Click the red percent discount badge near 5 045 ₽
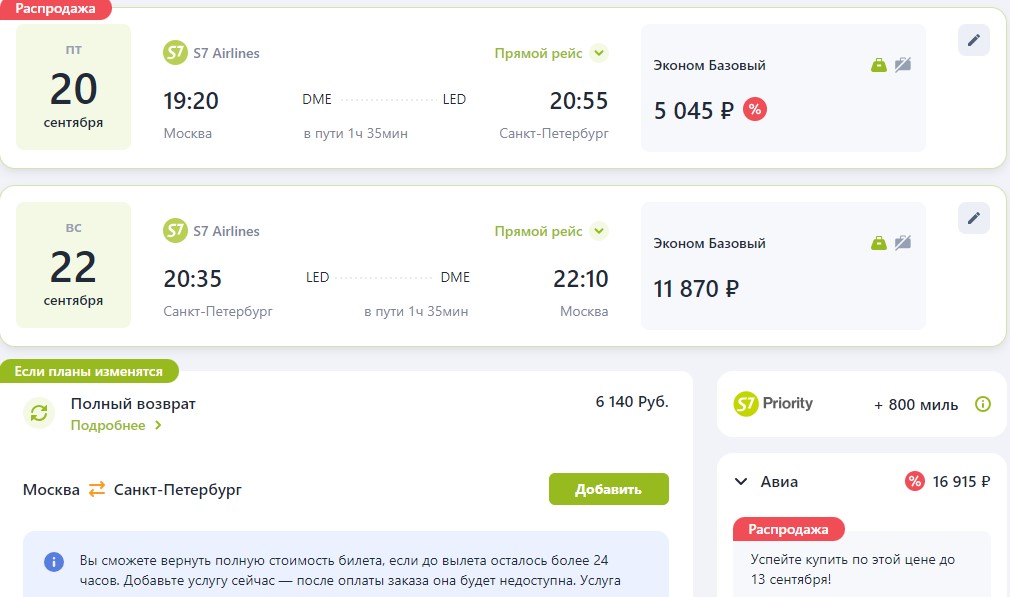This screenshot has height=597, width=1010. pos(755,109)
